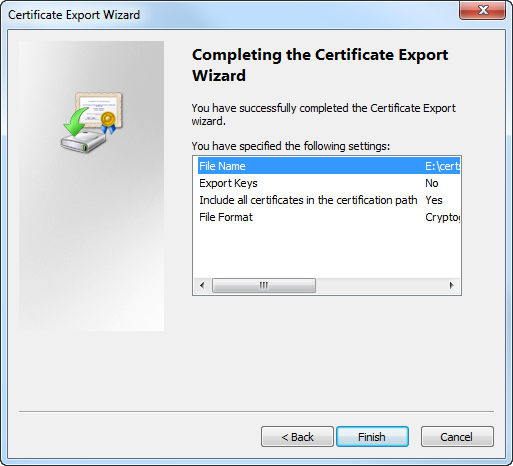
Task: Click the scrollbar's left arrow
Action: coord(202,285)
